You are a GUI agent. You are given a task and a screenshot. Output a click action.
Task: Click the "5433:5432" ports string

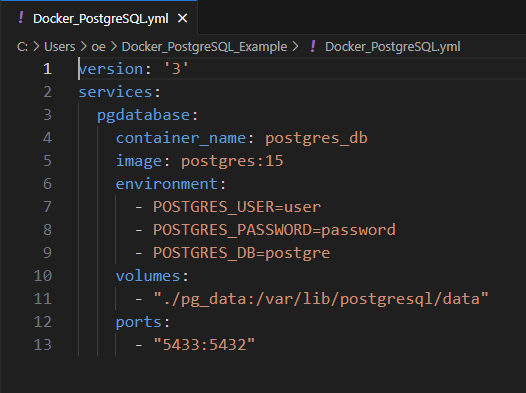204,345
